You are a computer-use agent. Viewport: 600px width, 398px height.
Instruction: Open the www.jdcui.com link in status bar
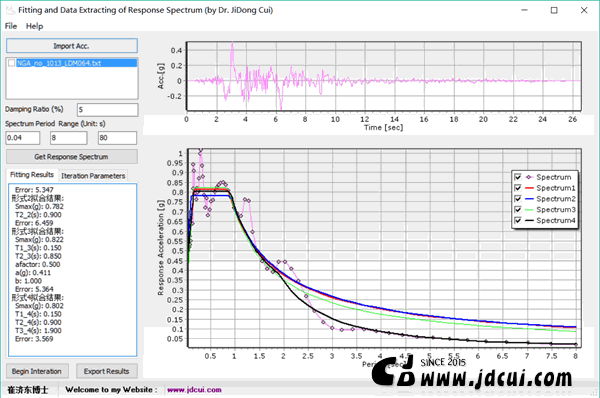coord(194,390)
